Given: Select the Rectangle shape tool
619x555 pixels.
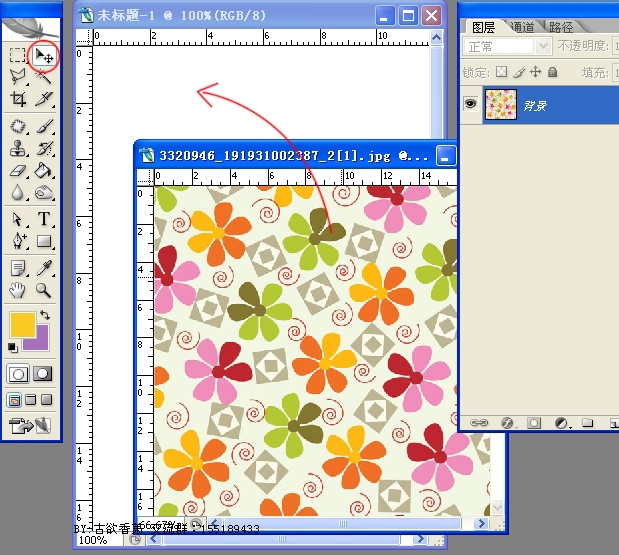Looking at the screenshot, I should tap(44, 240).
